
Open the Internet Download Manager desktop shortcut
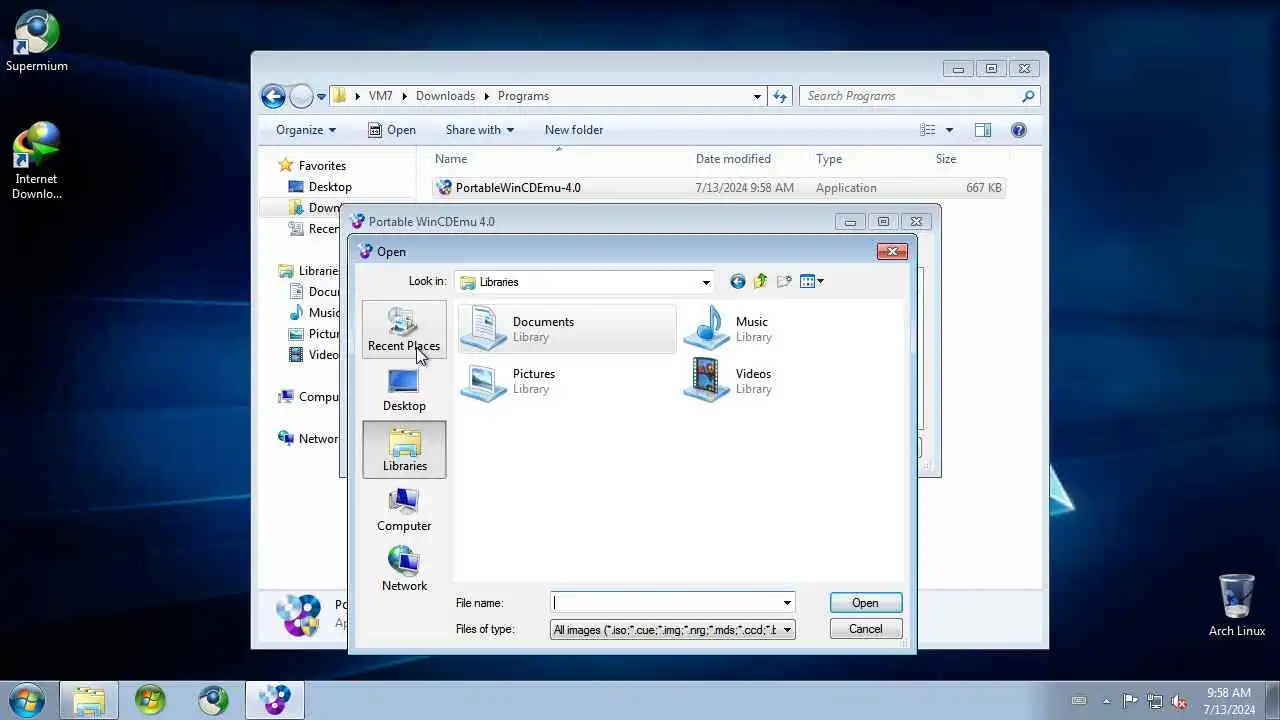pos(37,161)
